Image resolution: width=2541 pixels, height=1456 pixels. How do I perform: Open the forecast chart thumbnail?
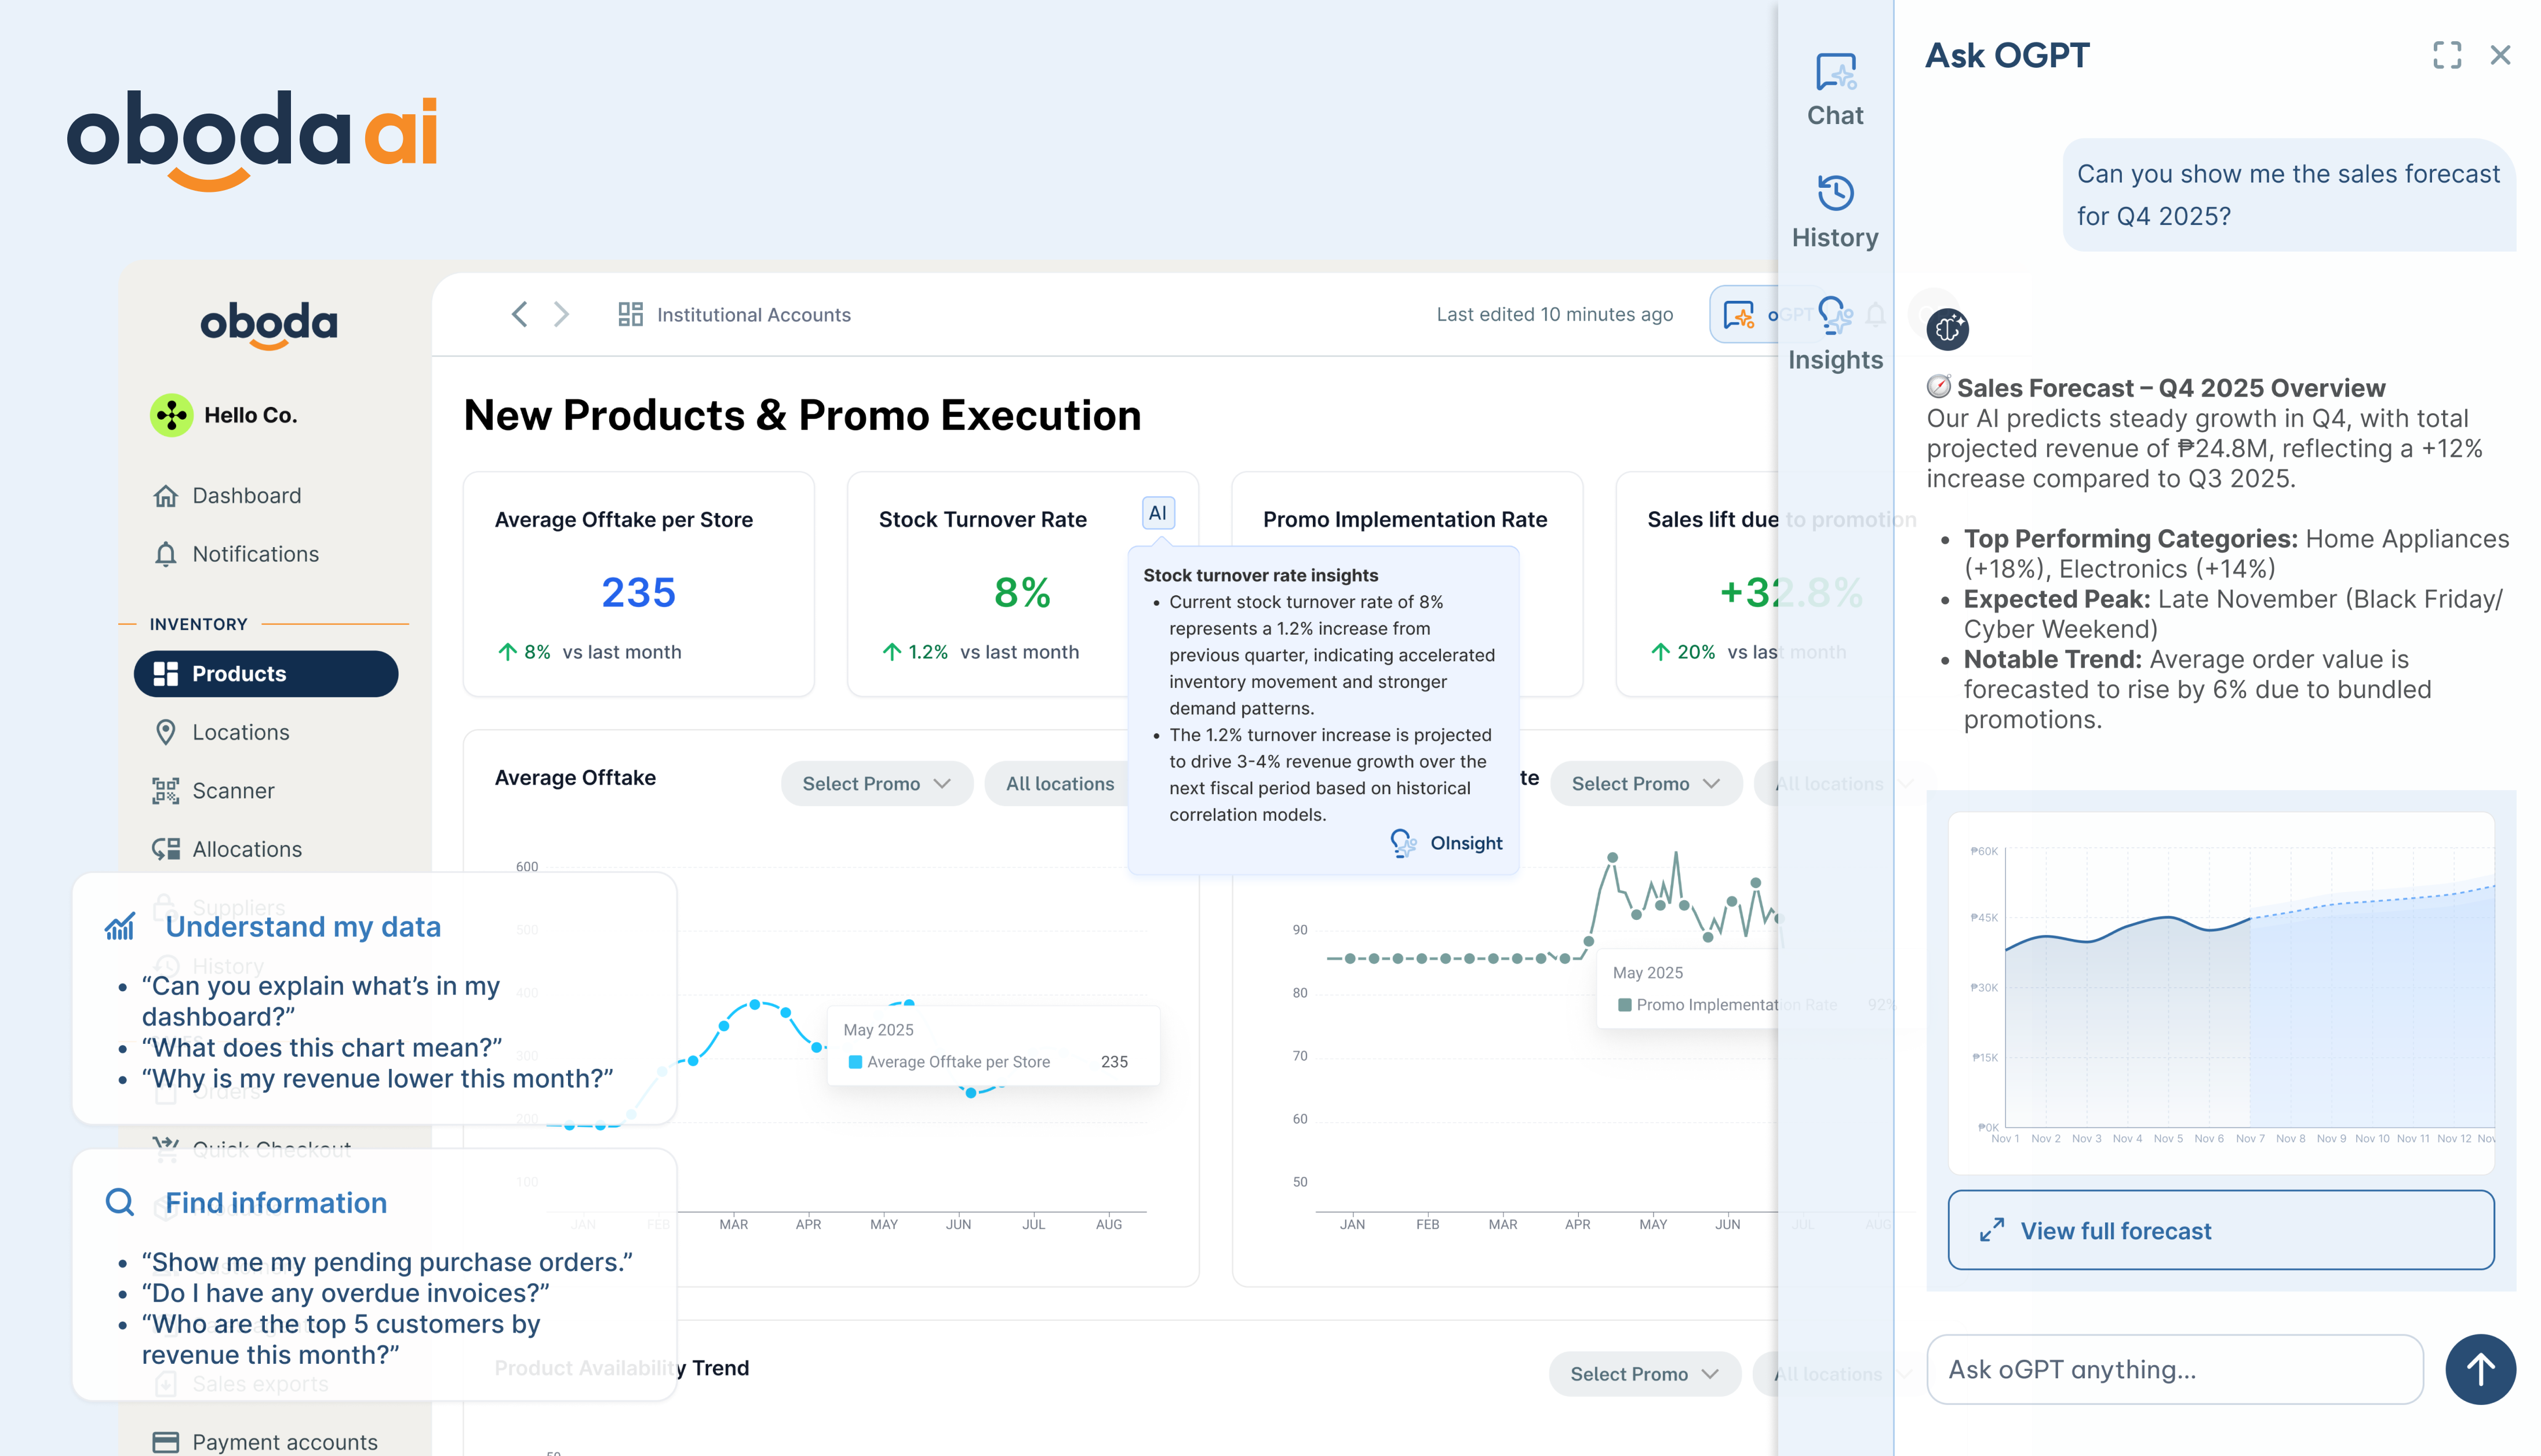tap(2220, 992)
